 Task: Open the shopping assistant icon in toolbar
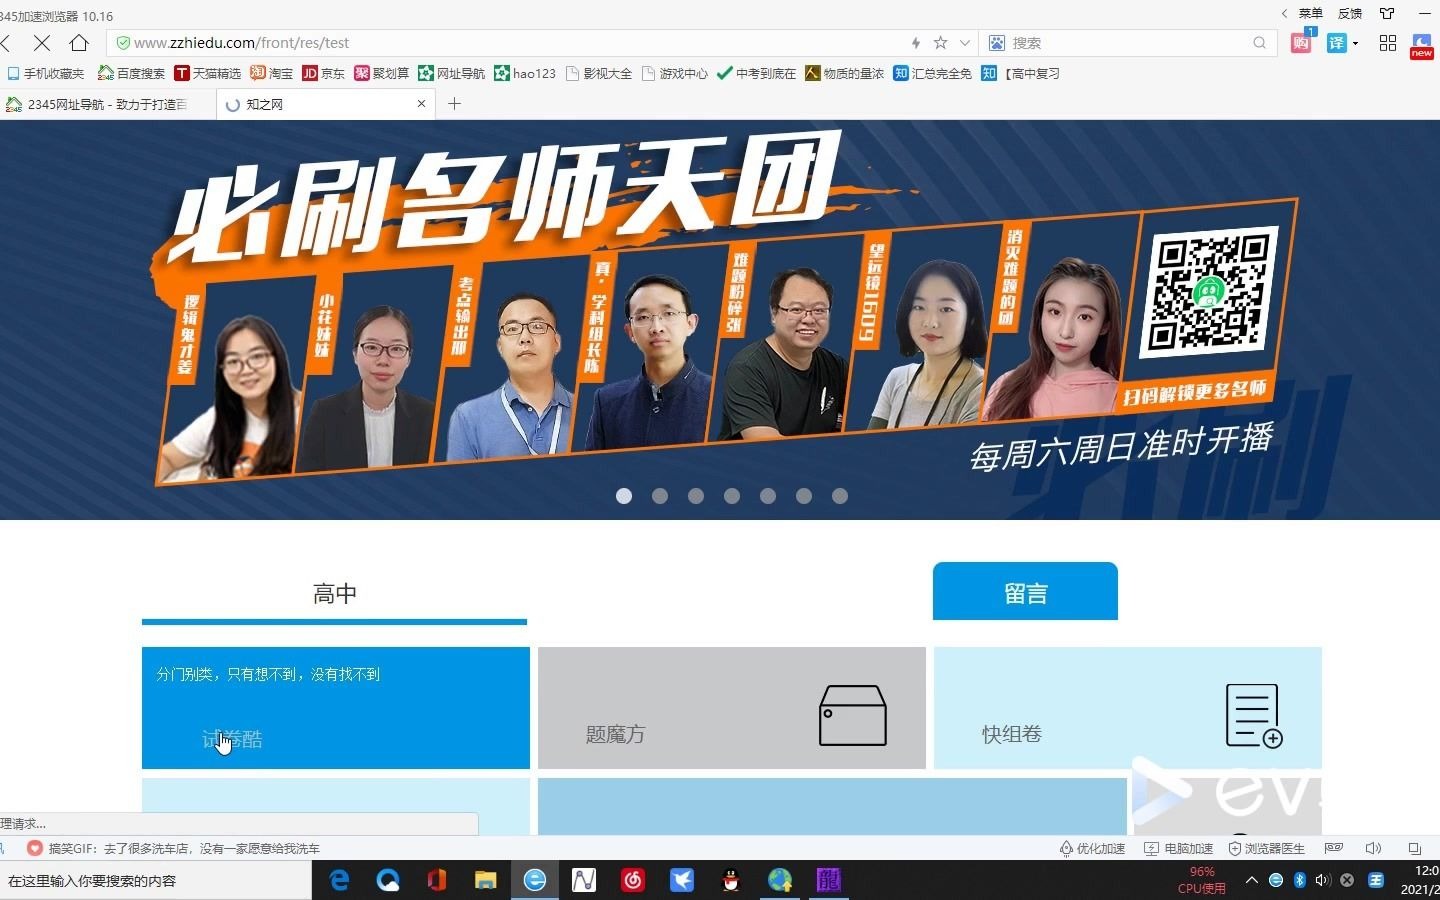click(1301, 42)
